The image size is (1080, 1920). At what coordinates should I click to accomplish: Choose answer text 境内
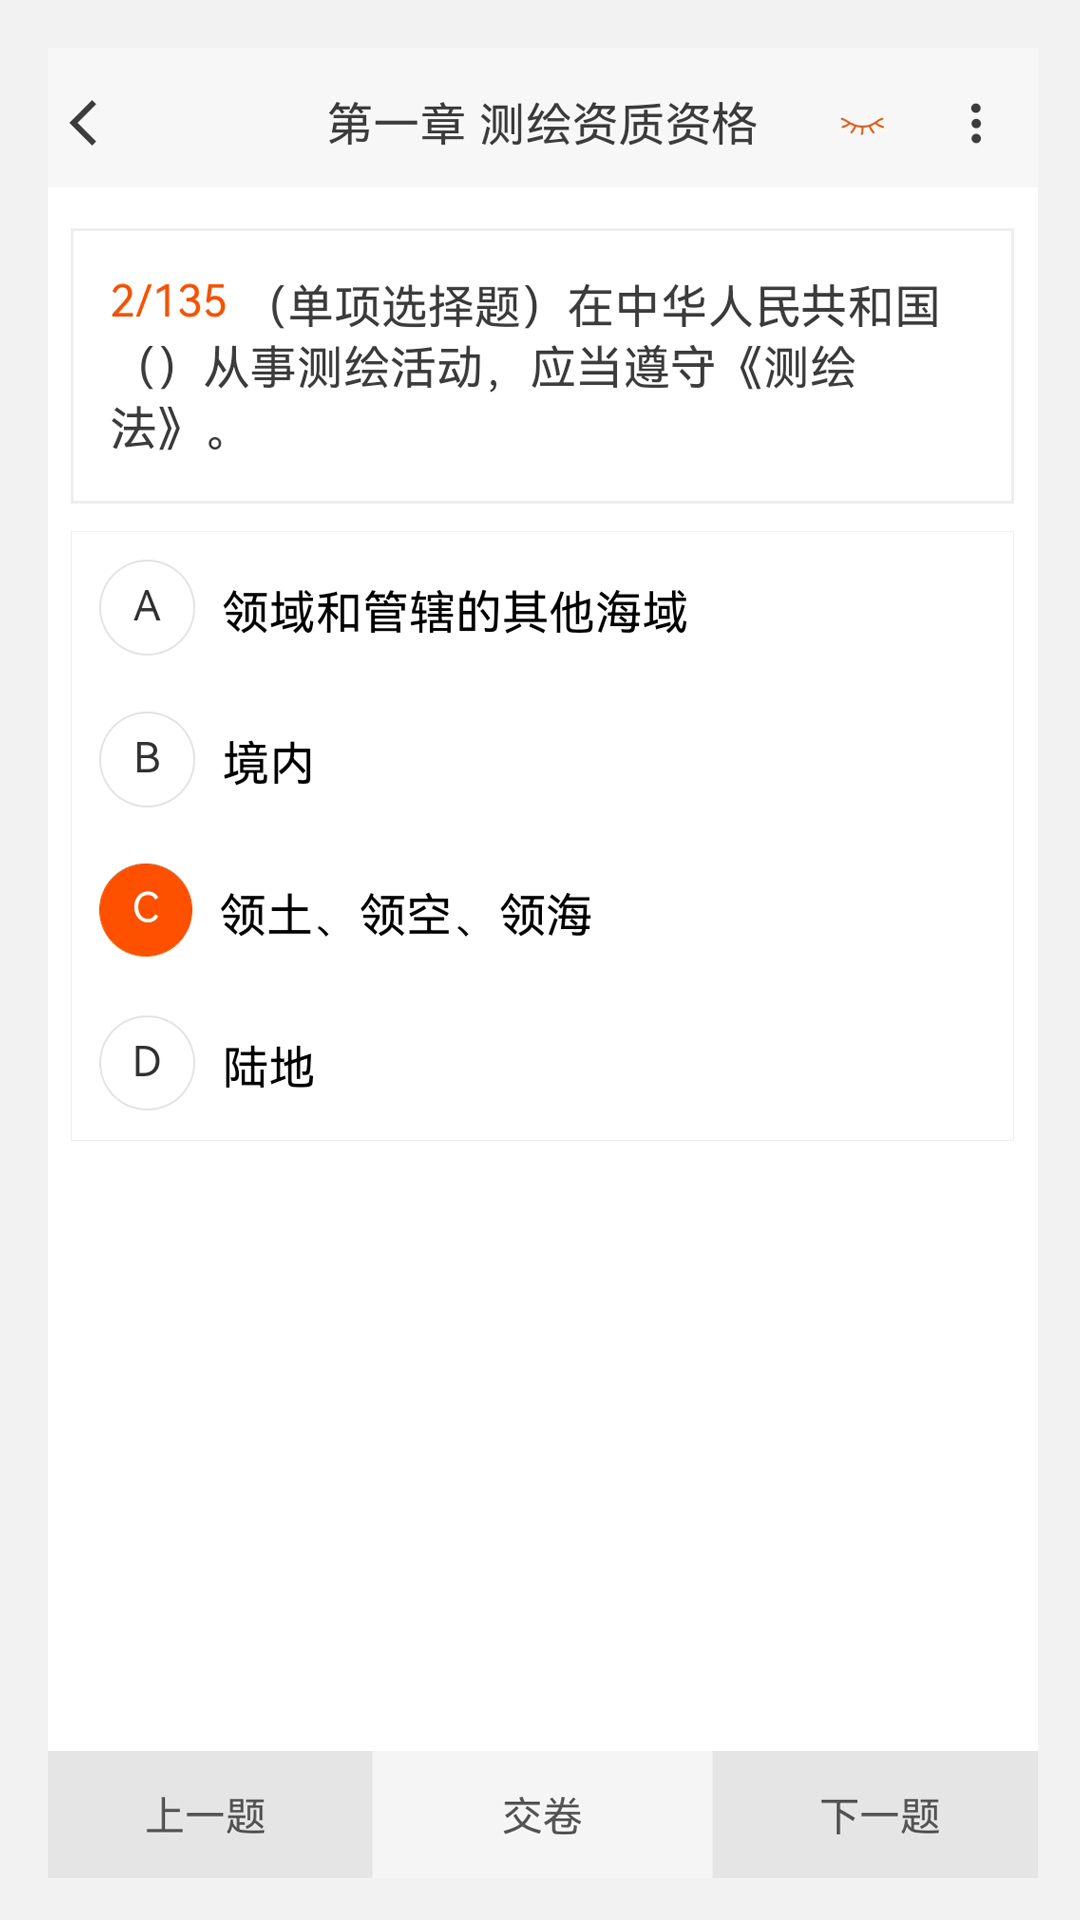pos(268,764)
